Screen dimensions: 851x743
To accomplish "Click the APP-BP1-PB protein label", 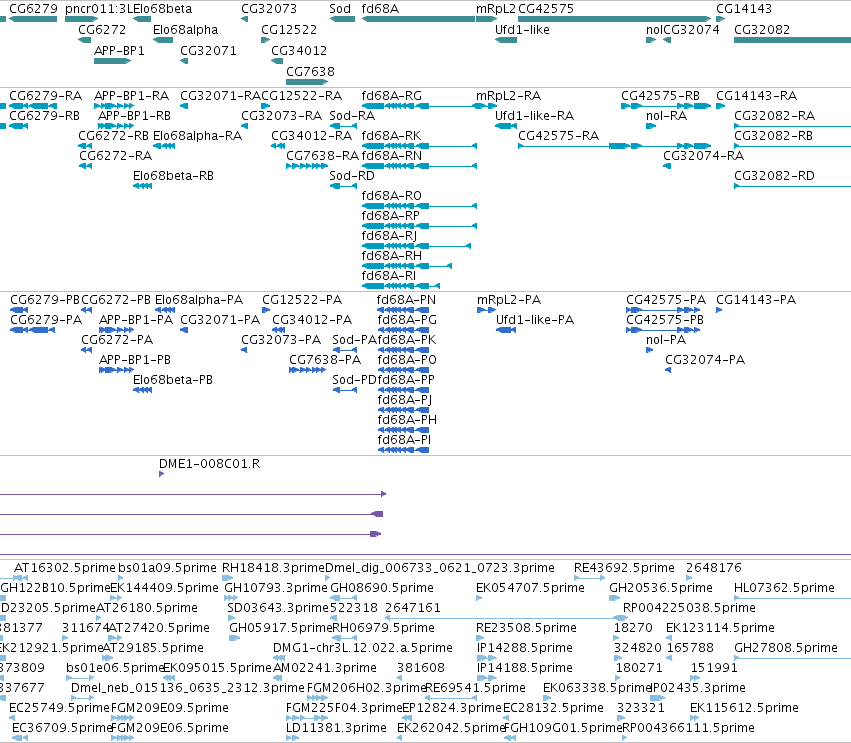I will coord(135,360).
